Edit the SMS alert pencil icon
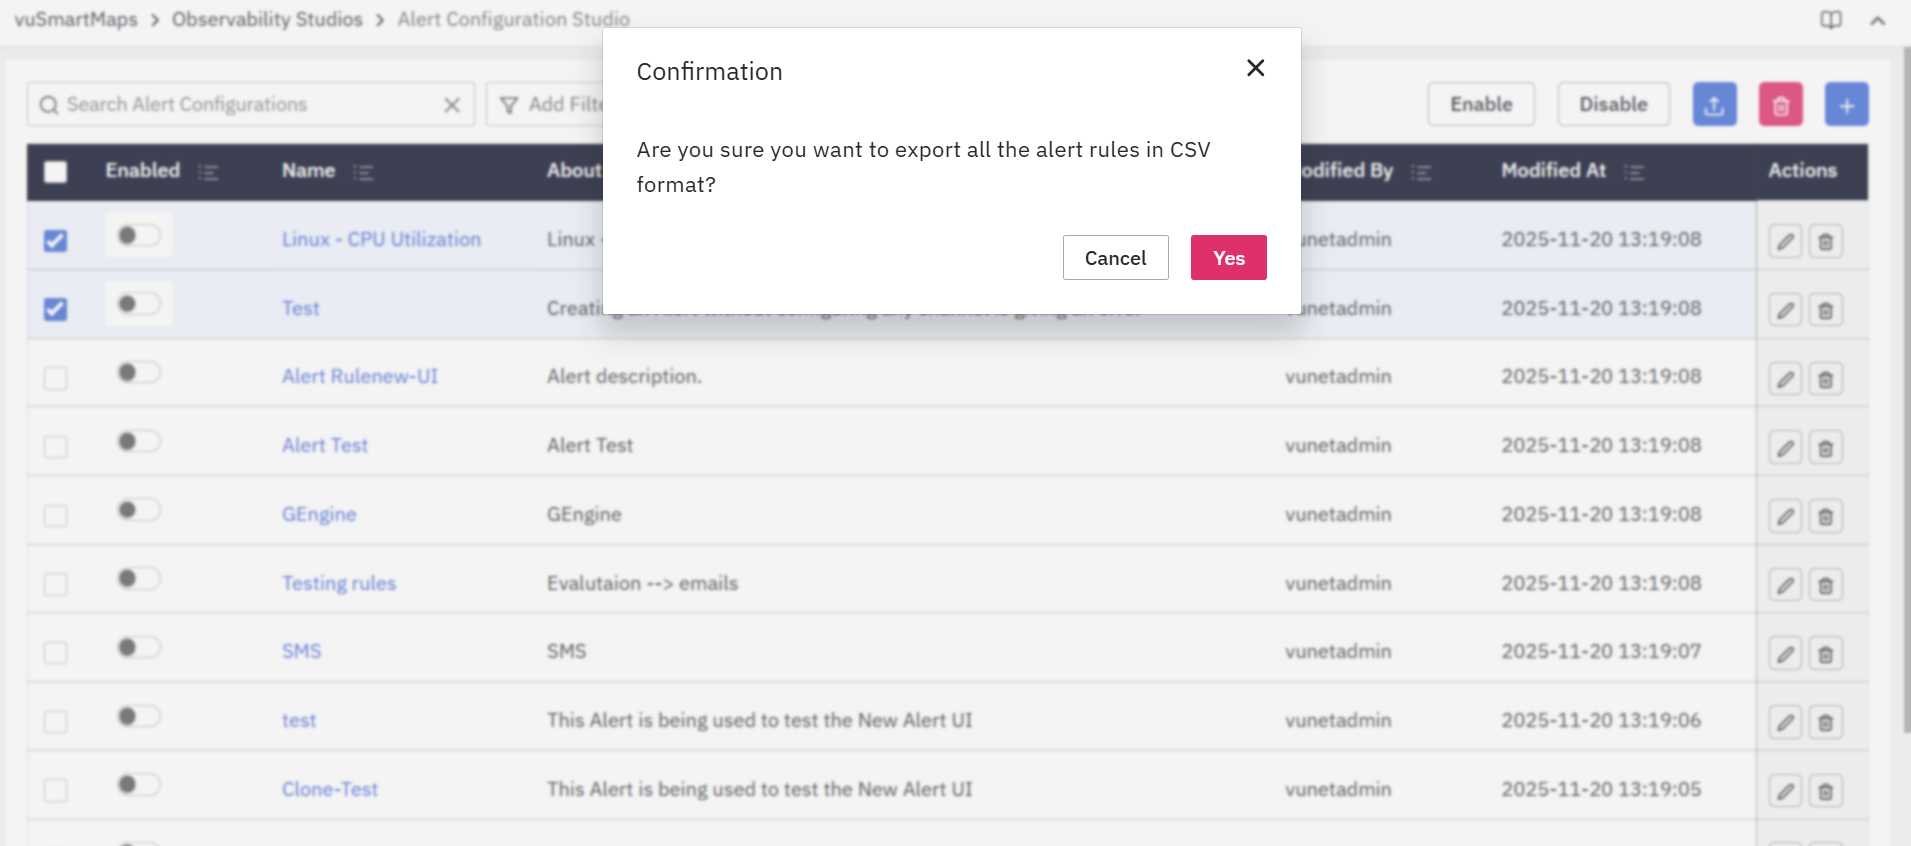 [x=1785, y=655]
